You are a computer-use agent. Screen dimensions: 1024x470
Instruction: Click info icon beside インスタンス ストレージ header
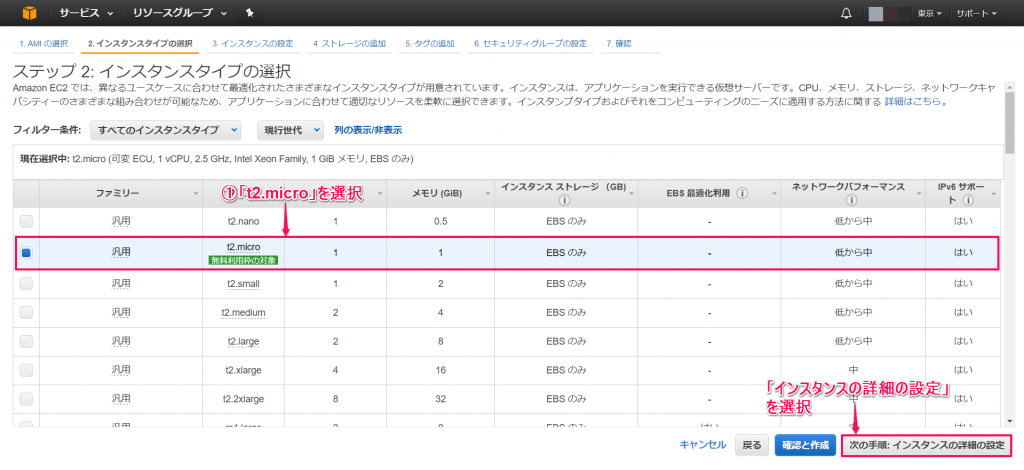coord(564,200)
